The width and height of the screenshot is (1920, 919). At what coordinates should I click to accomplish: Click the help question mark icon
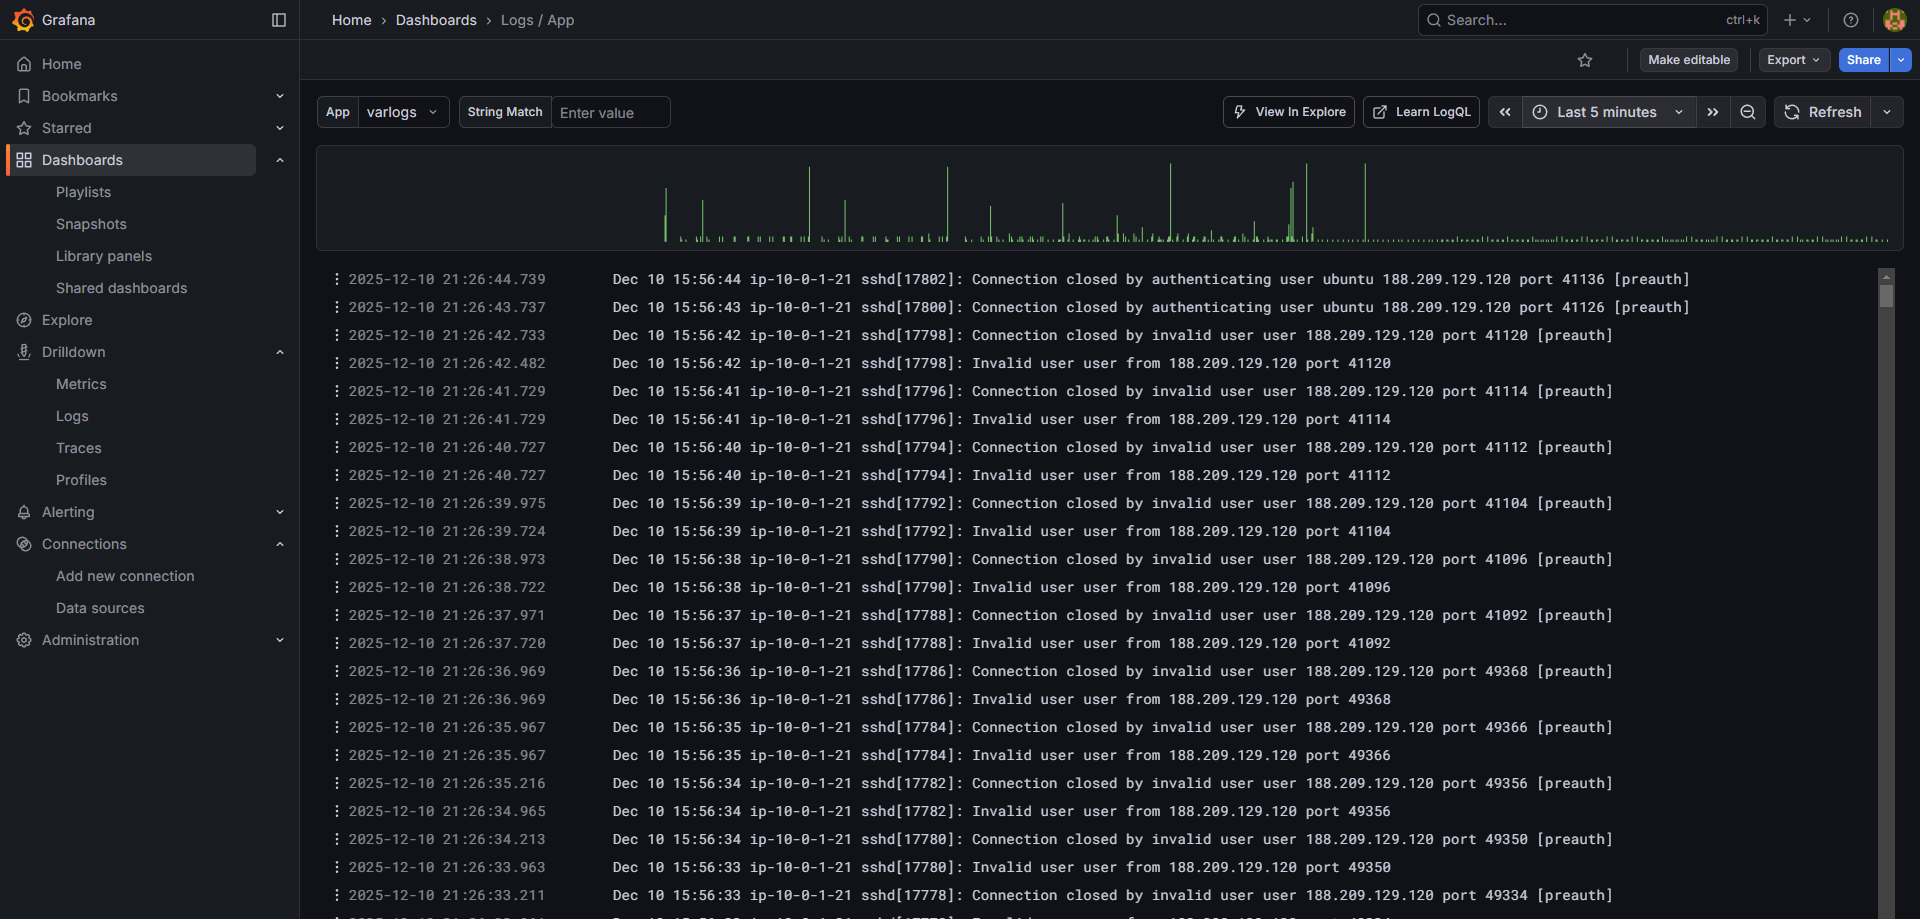point(1851,20)
